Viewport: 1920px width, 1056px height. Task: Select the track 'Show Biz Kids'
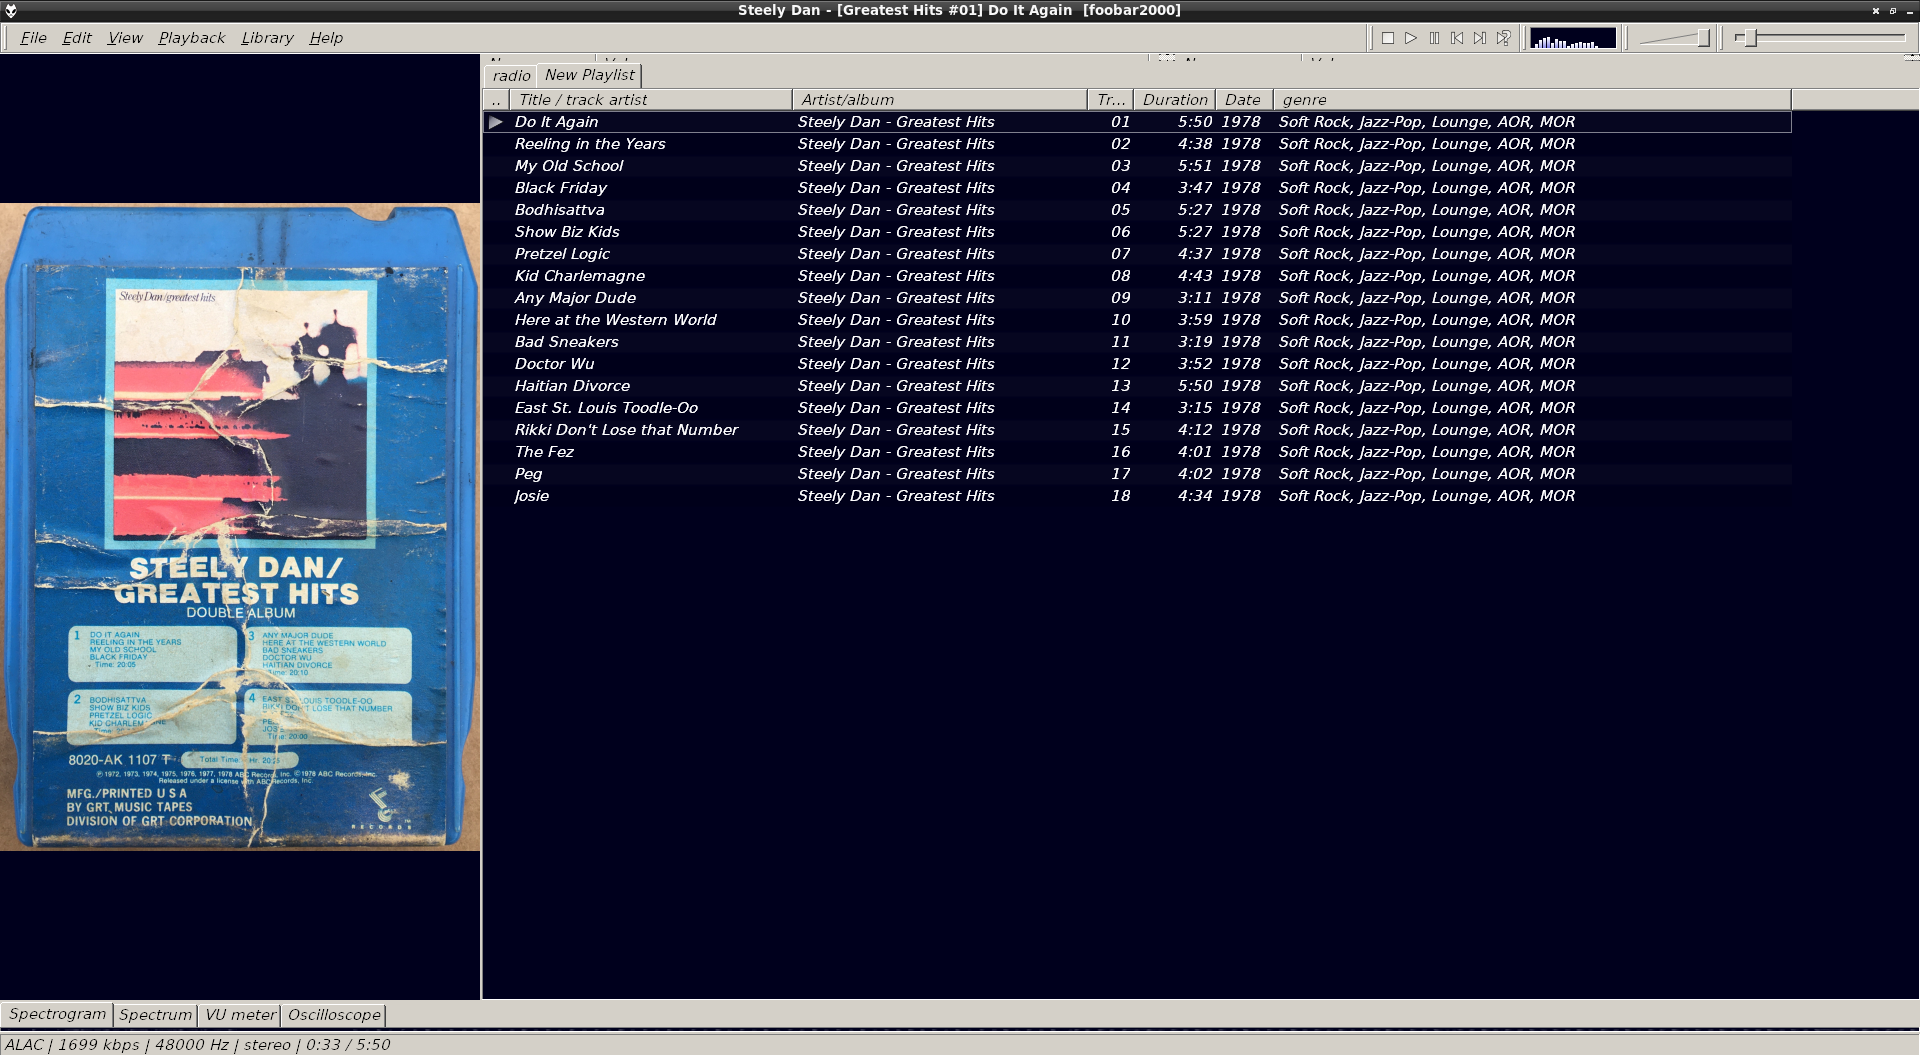click(1137, 232)
